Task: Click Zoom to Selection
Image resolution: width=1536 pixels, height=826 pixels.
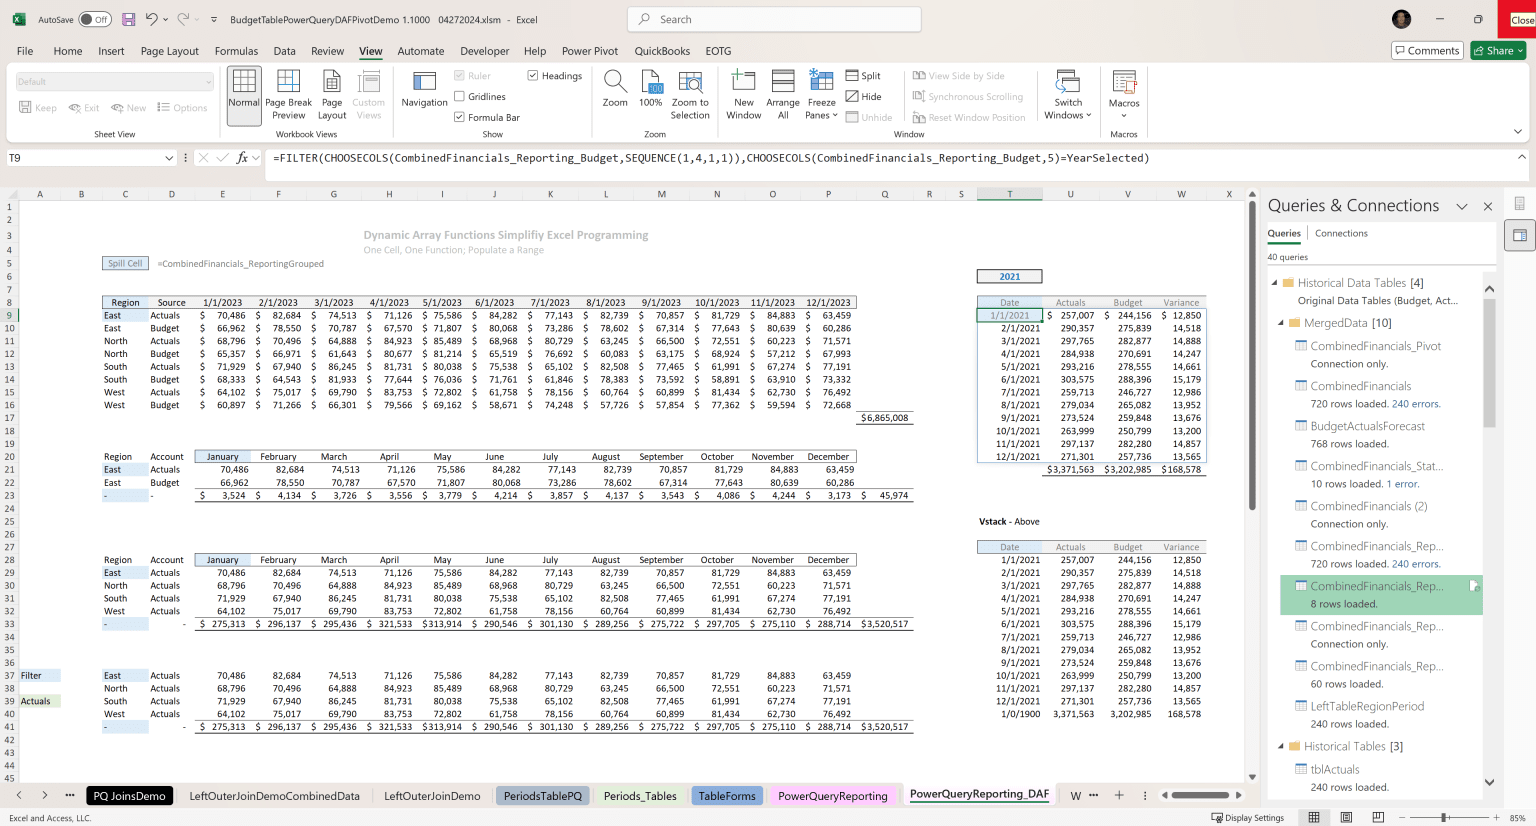Action: 689,94
